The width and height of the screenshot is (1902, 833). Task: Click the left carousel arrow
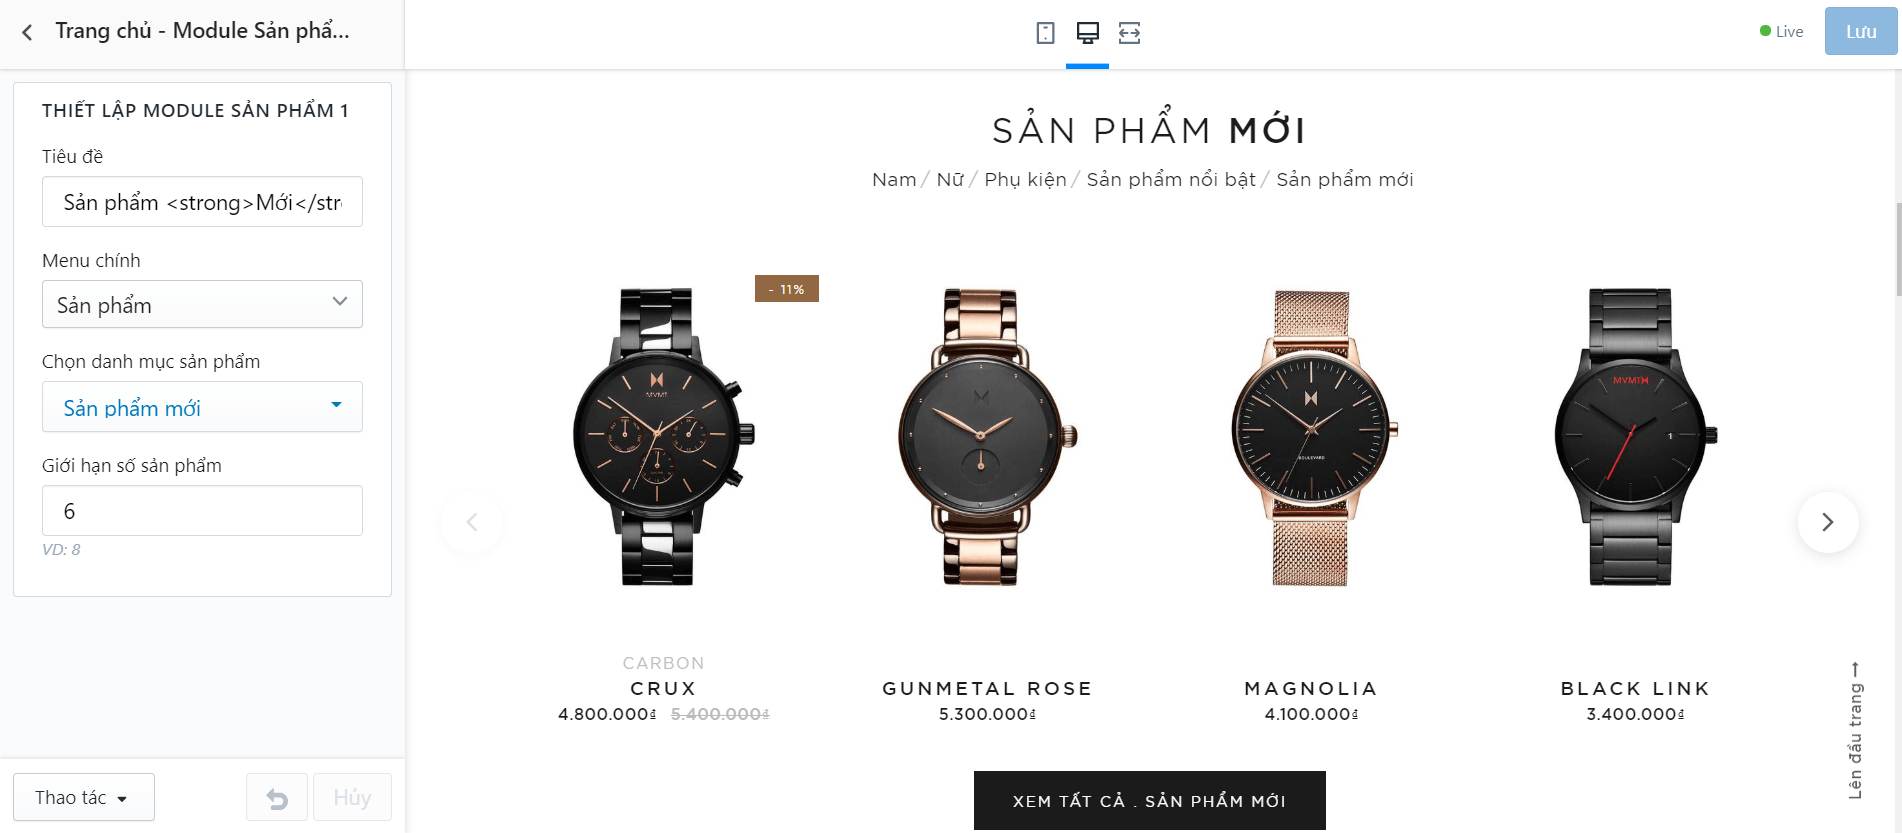(472, 522)
